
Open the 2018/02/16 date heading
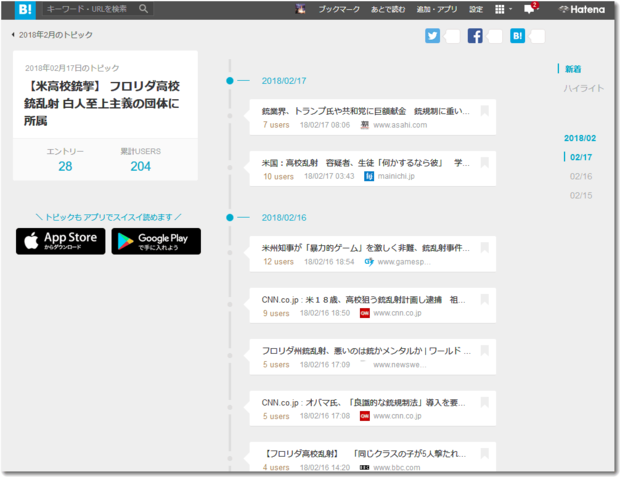pyautogui.click(x=284, y=218)
